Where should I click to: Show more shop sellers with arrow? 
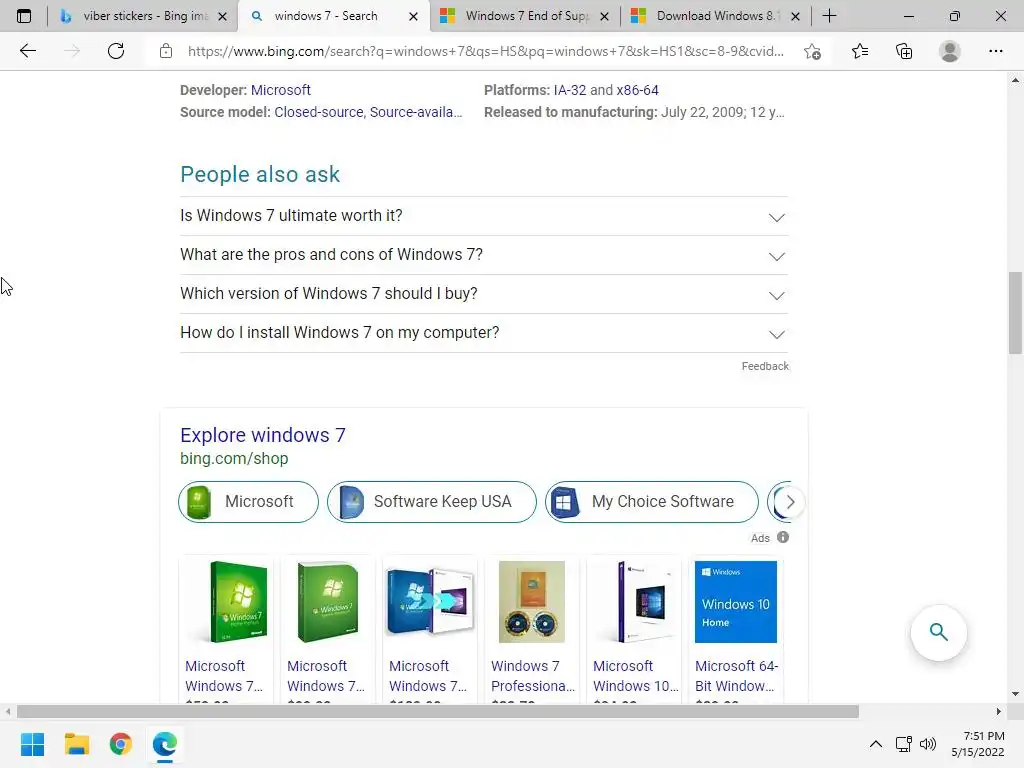790,502
